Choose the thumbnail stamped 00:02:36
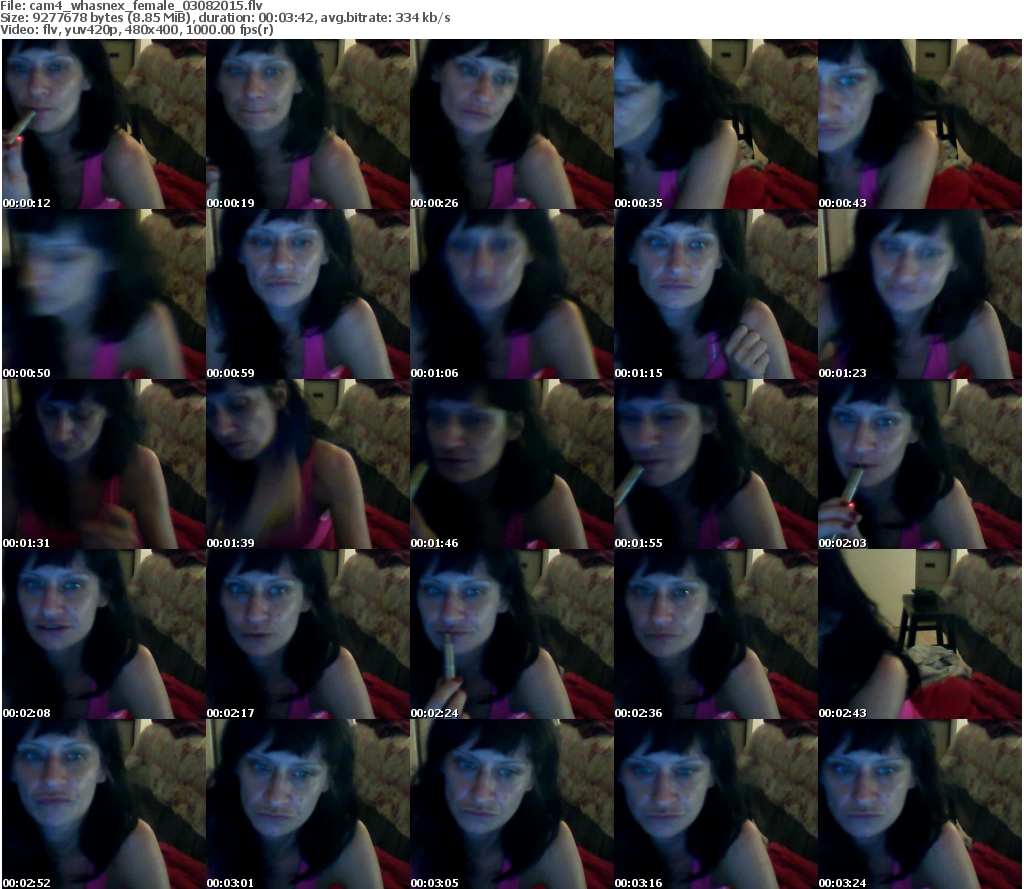 pos(715,634)
